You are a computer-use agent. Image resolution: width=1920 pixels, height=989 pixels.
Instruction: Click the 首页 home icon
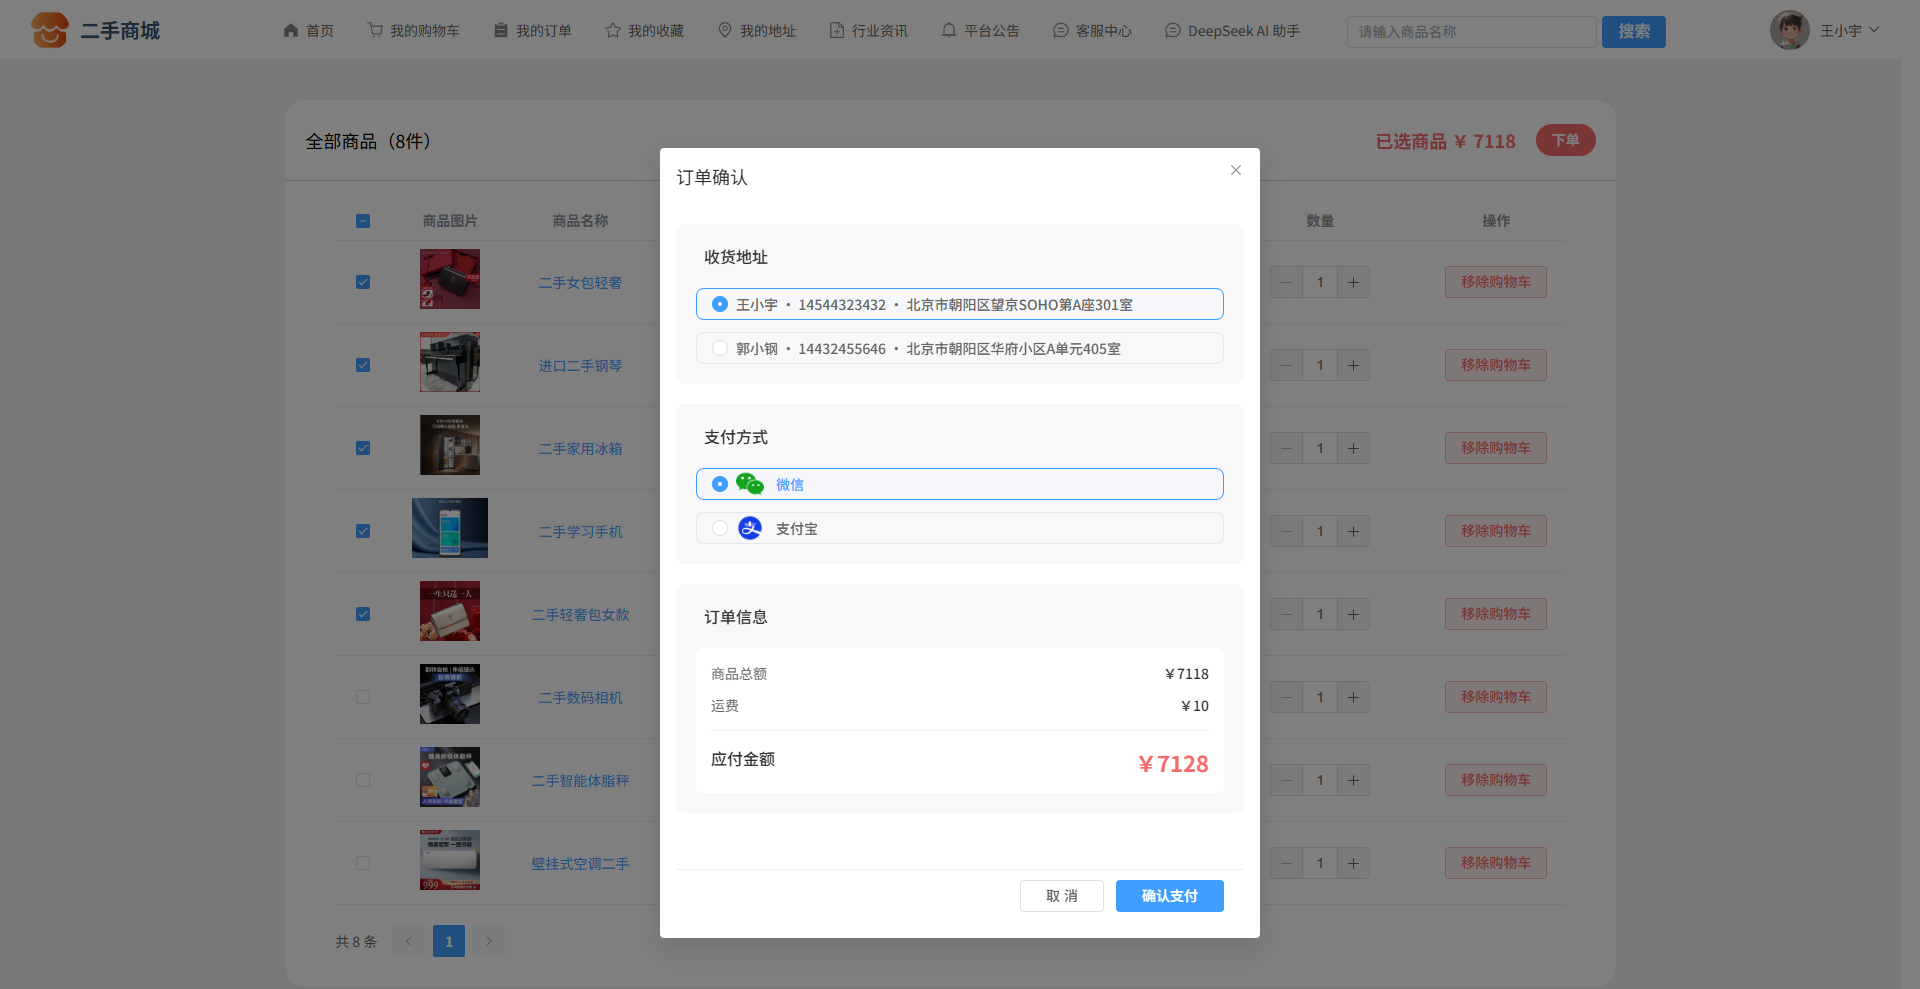[x=291, y=31]
